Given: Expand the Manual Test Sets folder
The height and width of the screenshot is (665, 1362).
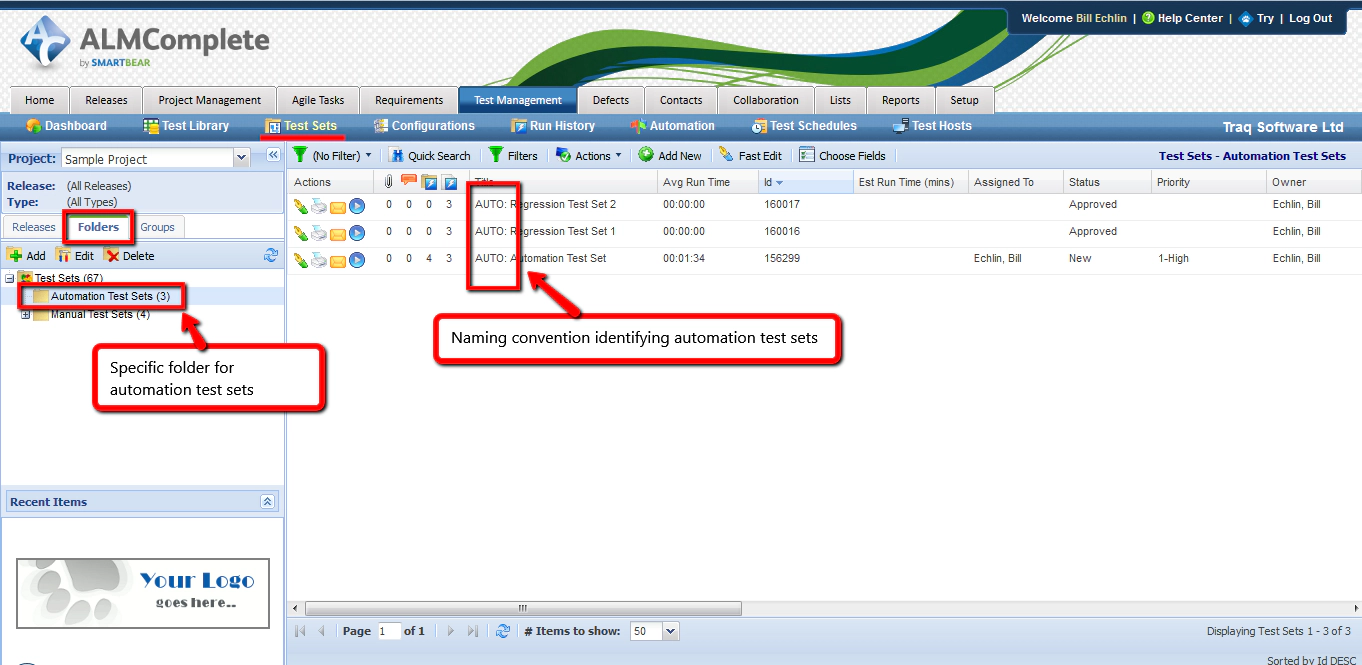Looking at the screenshot, I should pyautogui.click(x=26, y=314).
